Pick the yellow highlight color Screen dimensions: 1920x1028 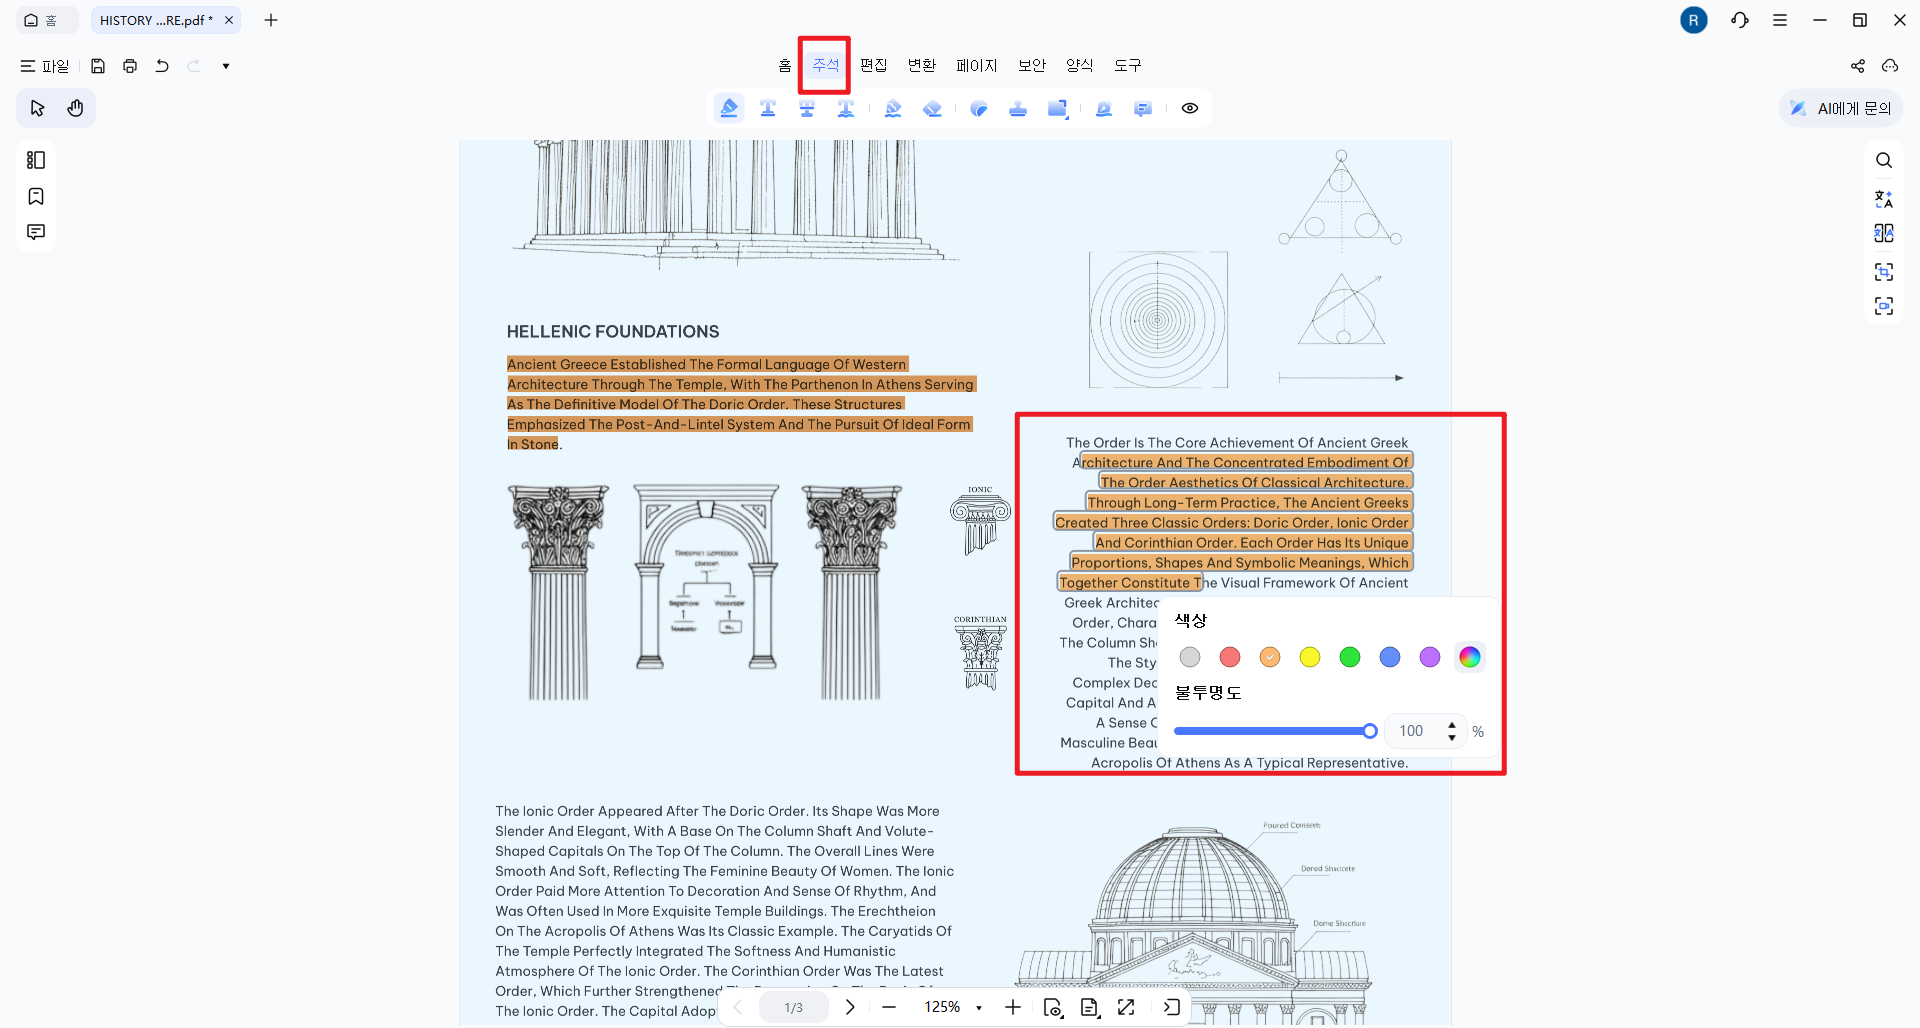(1310, 657)
